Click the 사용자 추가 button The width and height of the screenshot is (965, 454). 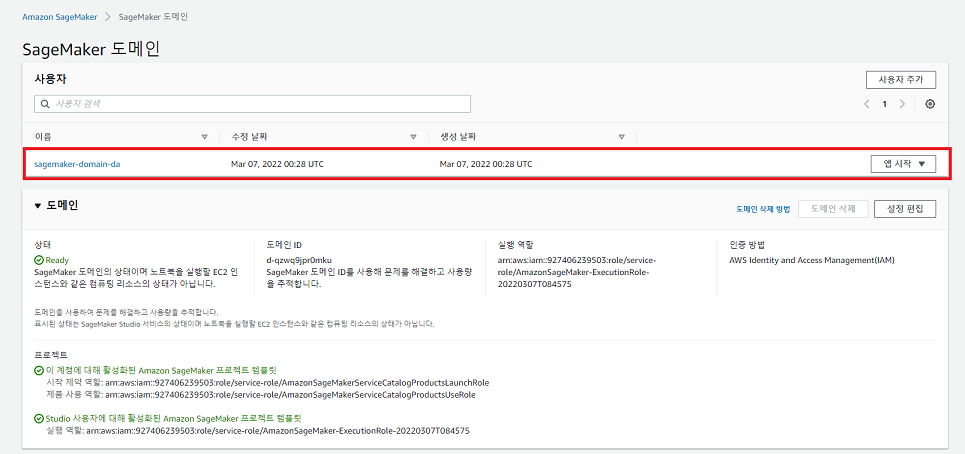(x=901, y=80)
